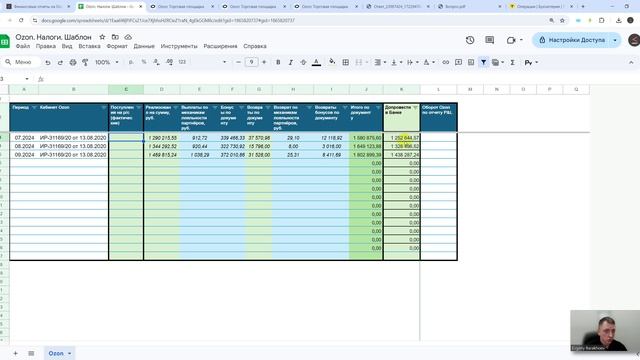Open the comments history icon
640x360 pixels.
tap(489, 40)
